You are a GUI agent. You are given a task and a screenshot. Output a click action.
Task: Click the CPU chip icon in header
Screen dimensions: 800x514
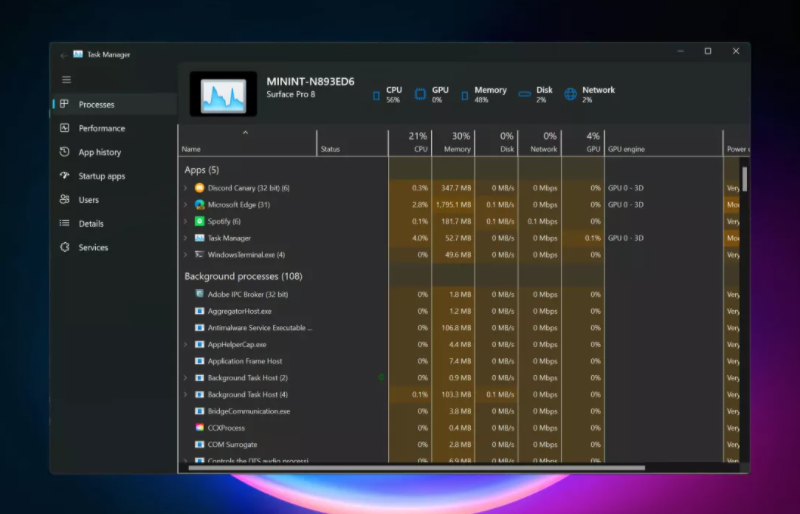tap(377, 95)
